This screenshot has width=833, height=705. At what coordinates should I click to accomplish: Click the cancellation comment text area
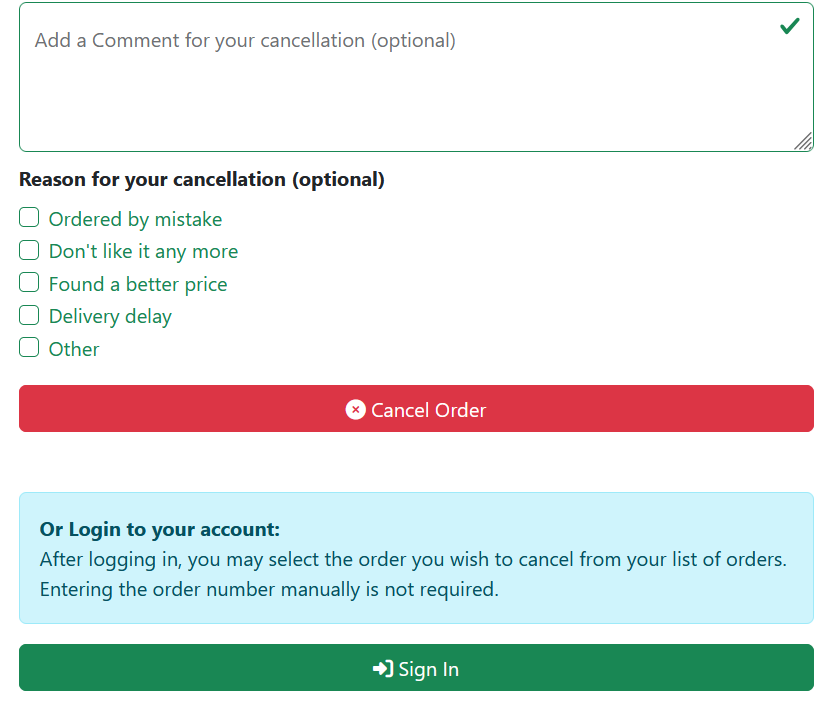416,77
